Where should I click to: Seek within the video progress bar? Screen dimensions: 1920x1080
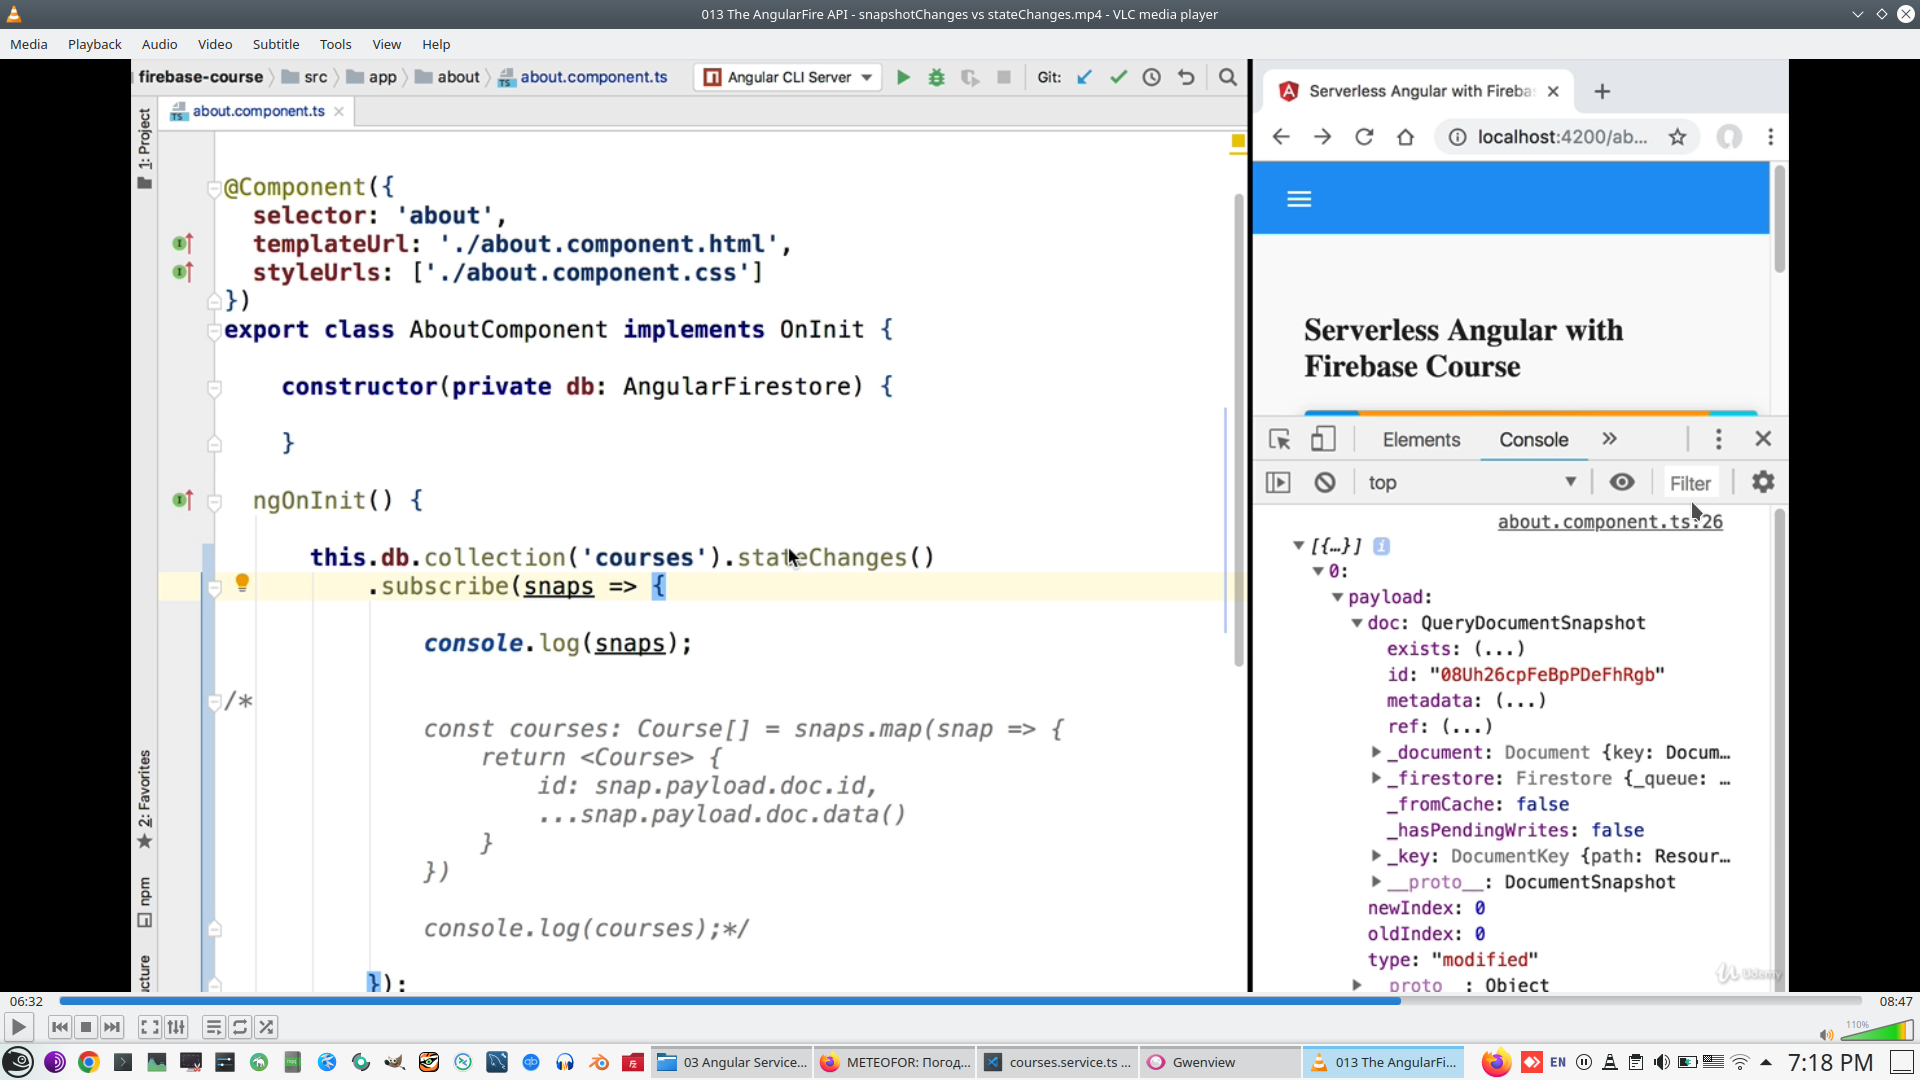point(960,1001)
